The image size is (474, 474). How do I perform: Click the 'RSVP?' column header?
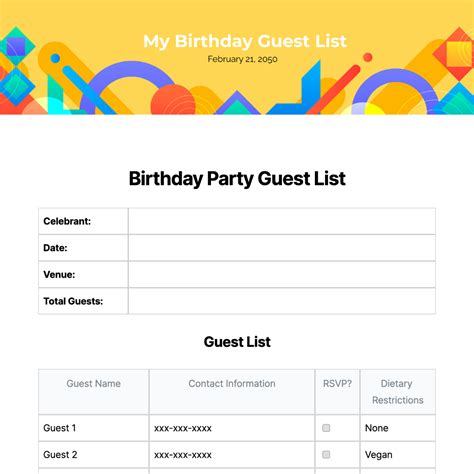click(337, 392)
